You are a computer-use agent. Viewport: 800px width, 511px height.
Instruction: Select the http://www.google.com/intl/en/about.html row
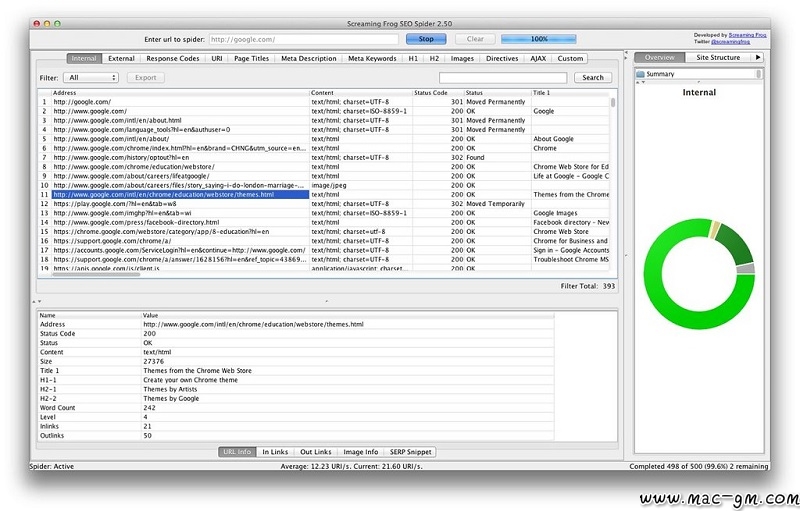(323, 120)
